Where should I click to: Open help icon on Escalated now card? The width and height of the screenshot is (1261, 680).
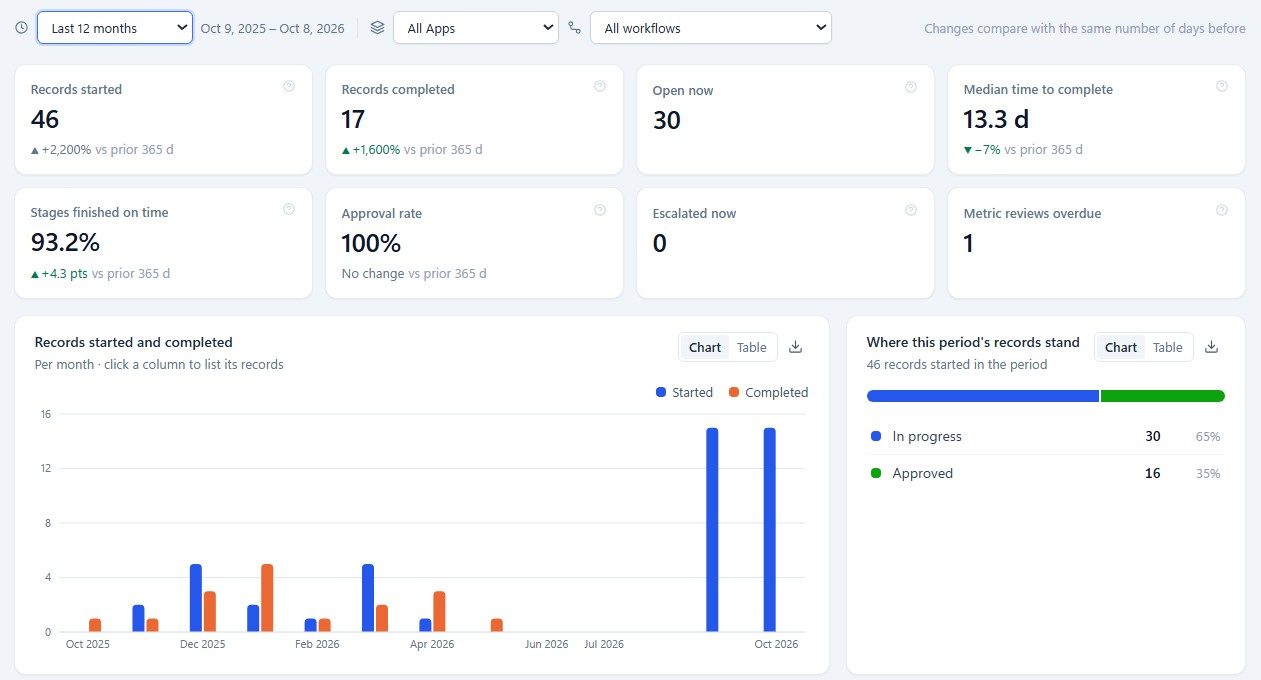[911, 210]
